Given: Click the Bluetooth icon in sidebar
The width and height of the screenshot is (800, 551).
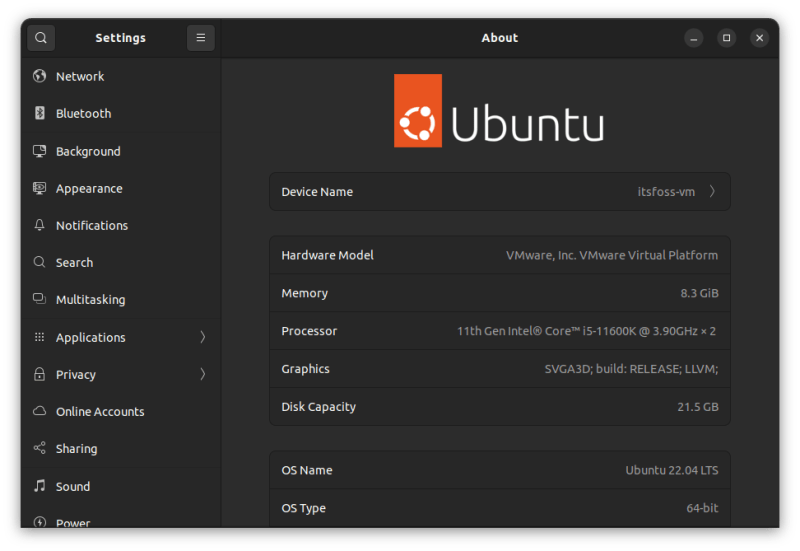Looking at the screenshot, I should coord(40,114).
